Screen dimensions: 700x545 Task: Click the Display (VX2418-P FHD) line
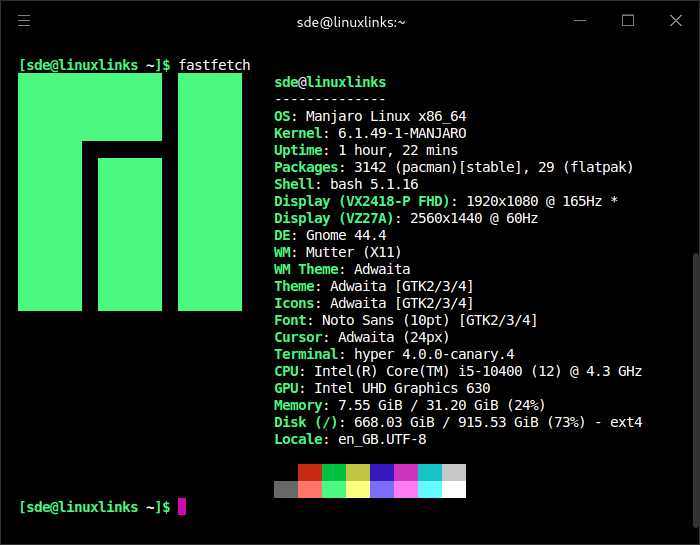(x=446, y=201)
